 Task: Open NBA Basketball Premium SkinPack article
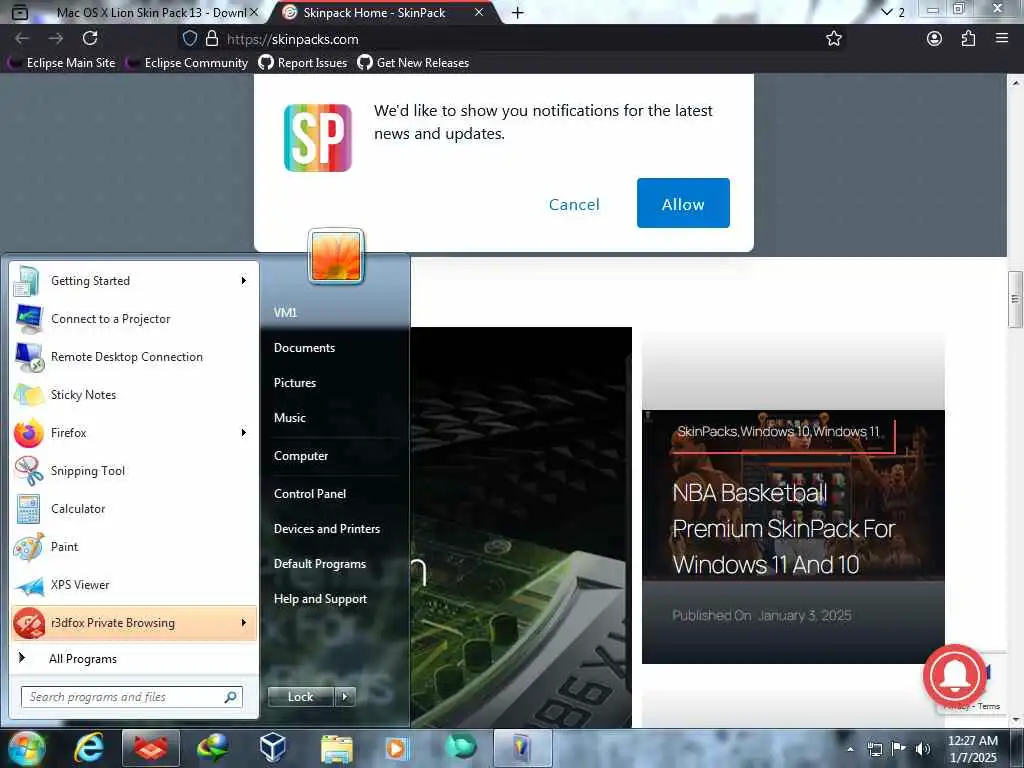[x=784, y=528]
